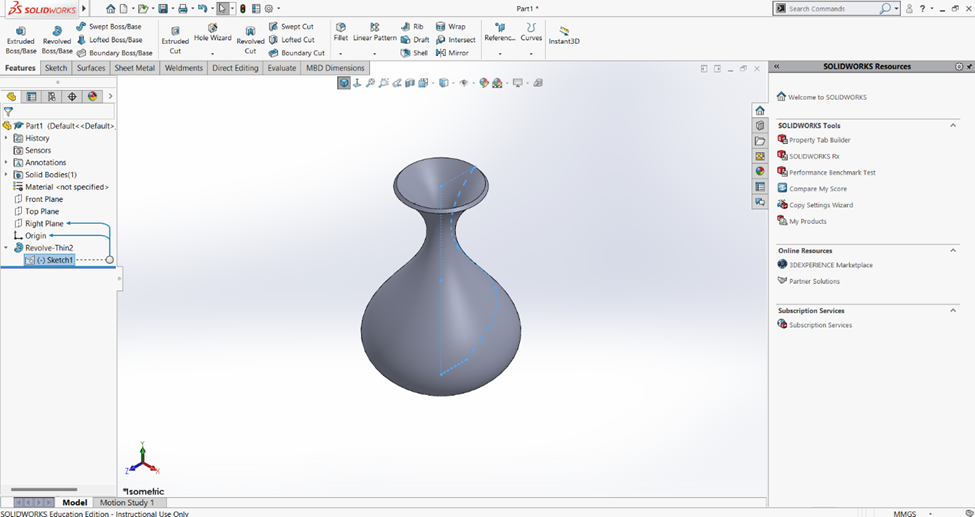Launch SOLIDWORKS Rx link
Image resolution: width=975 pixels, height=517 pixels.
808,156
